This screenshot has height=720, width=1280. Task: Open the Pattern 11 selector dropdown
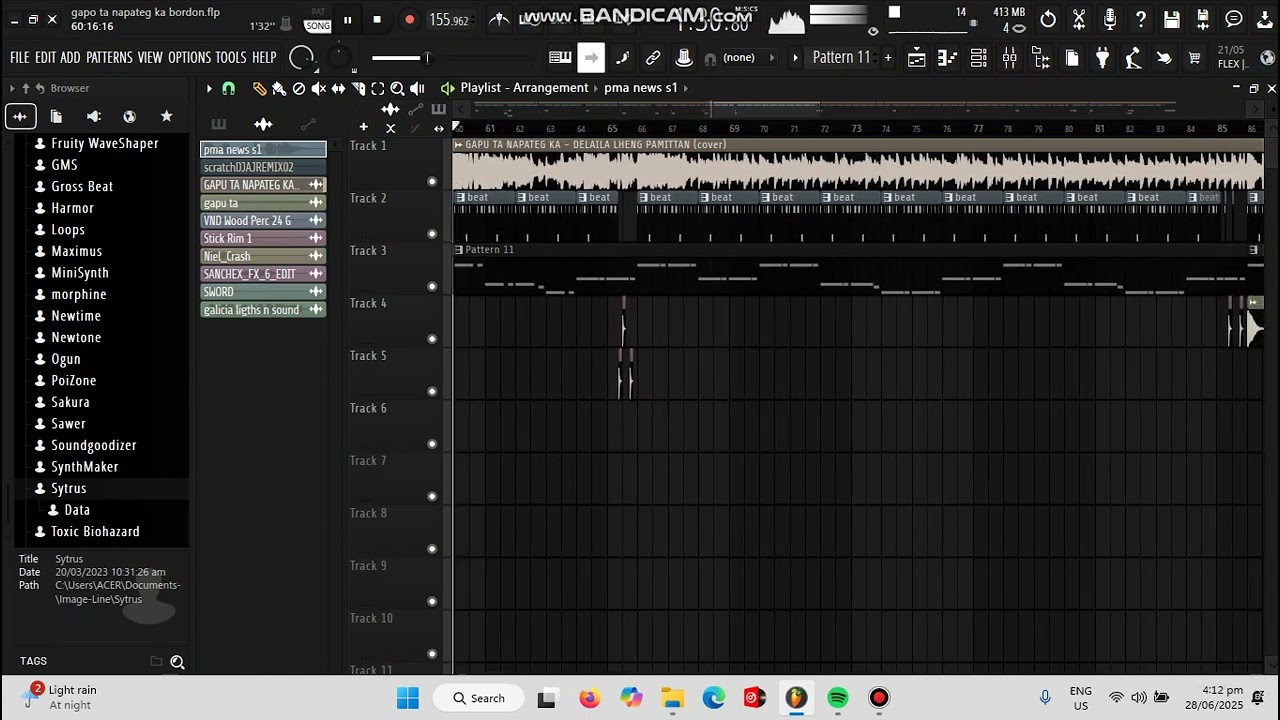(841, 58)
